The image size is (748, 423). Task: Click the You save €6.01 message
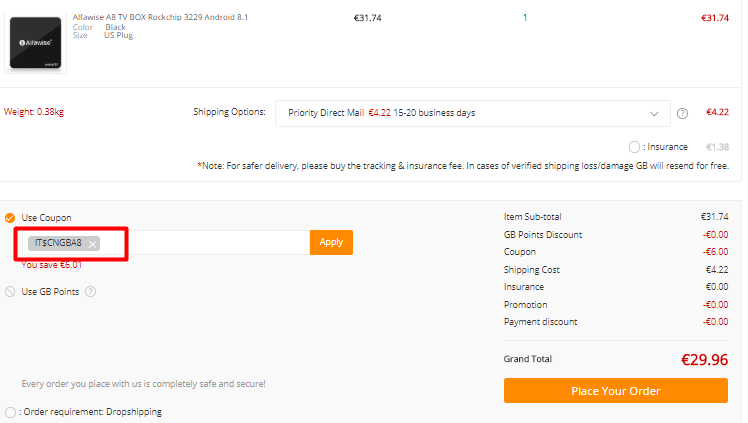(52, 265)
